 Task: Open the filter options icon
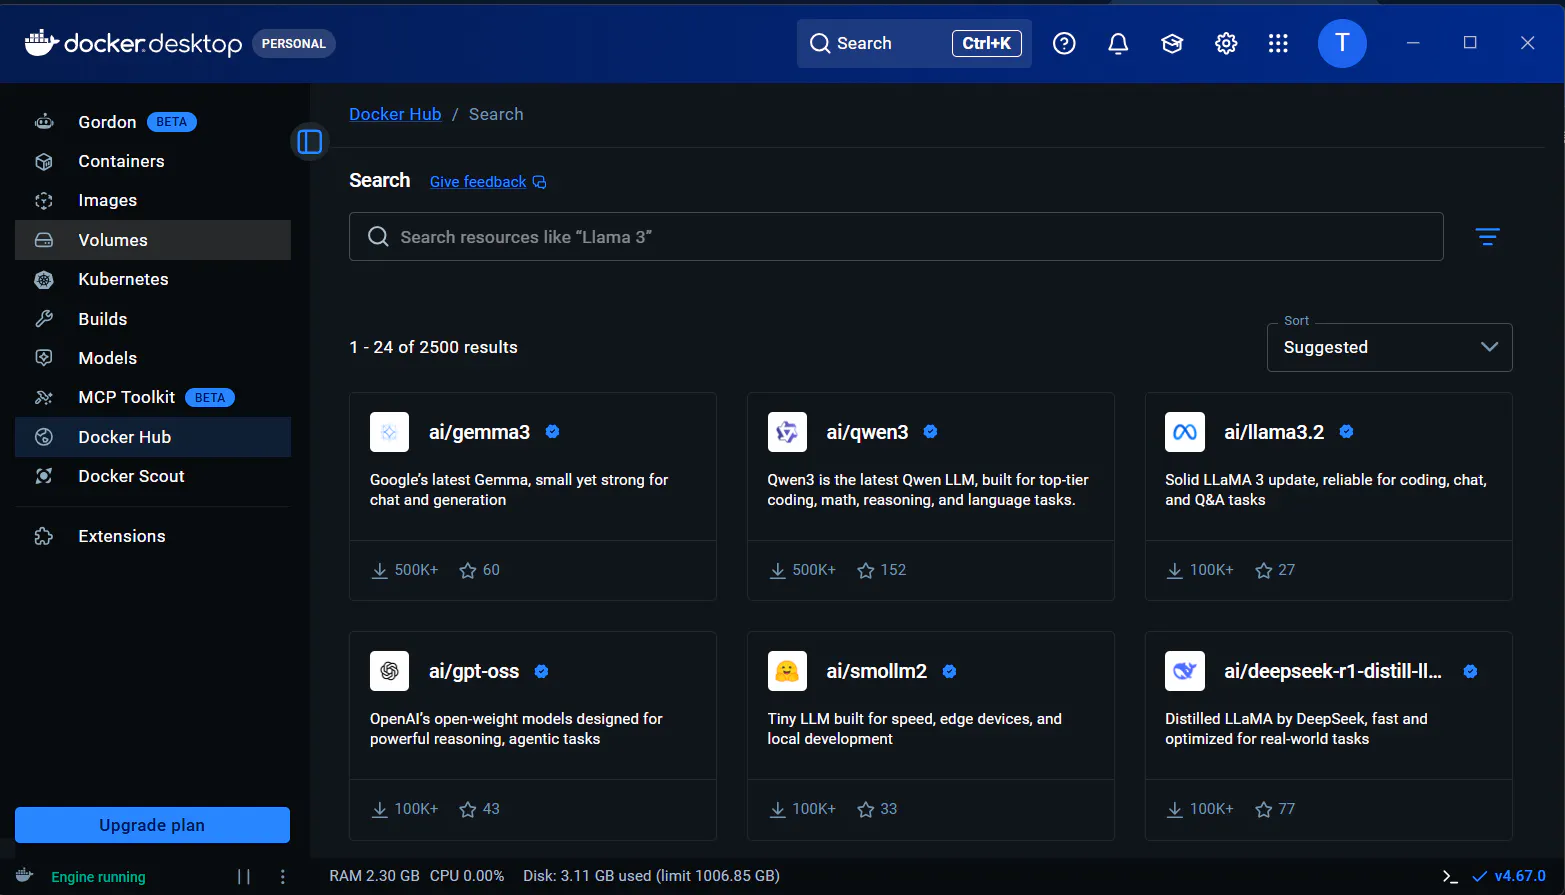click(1487, 237)
